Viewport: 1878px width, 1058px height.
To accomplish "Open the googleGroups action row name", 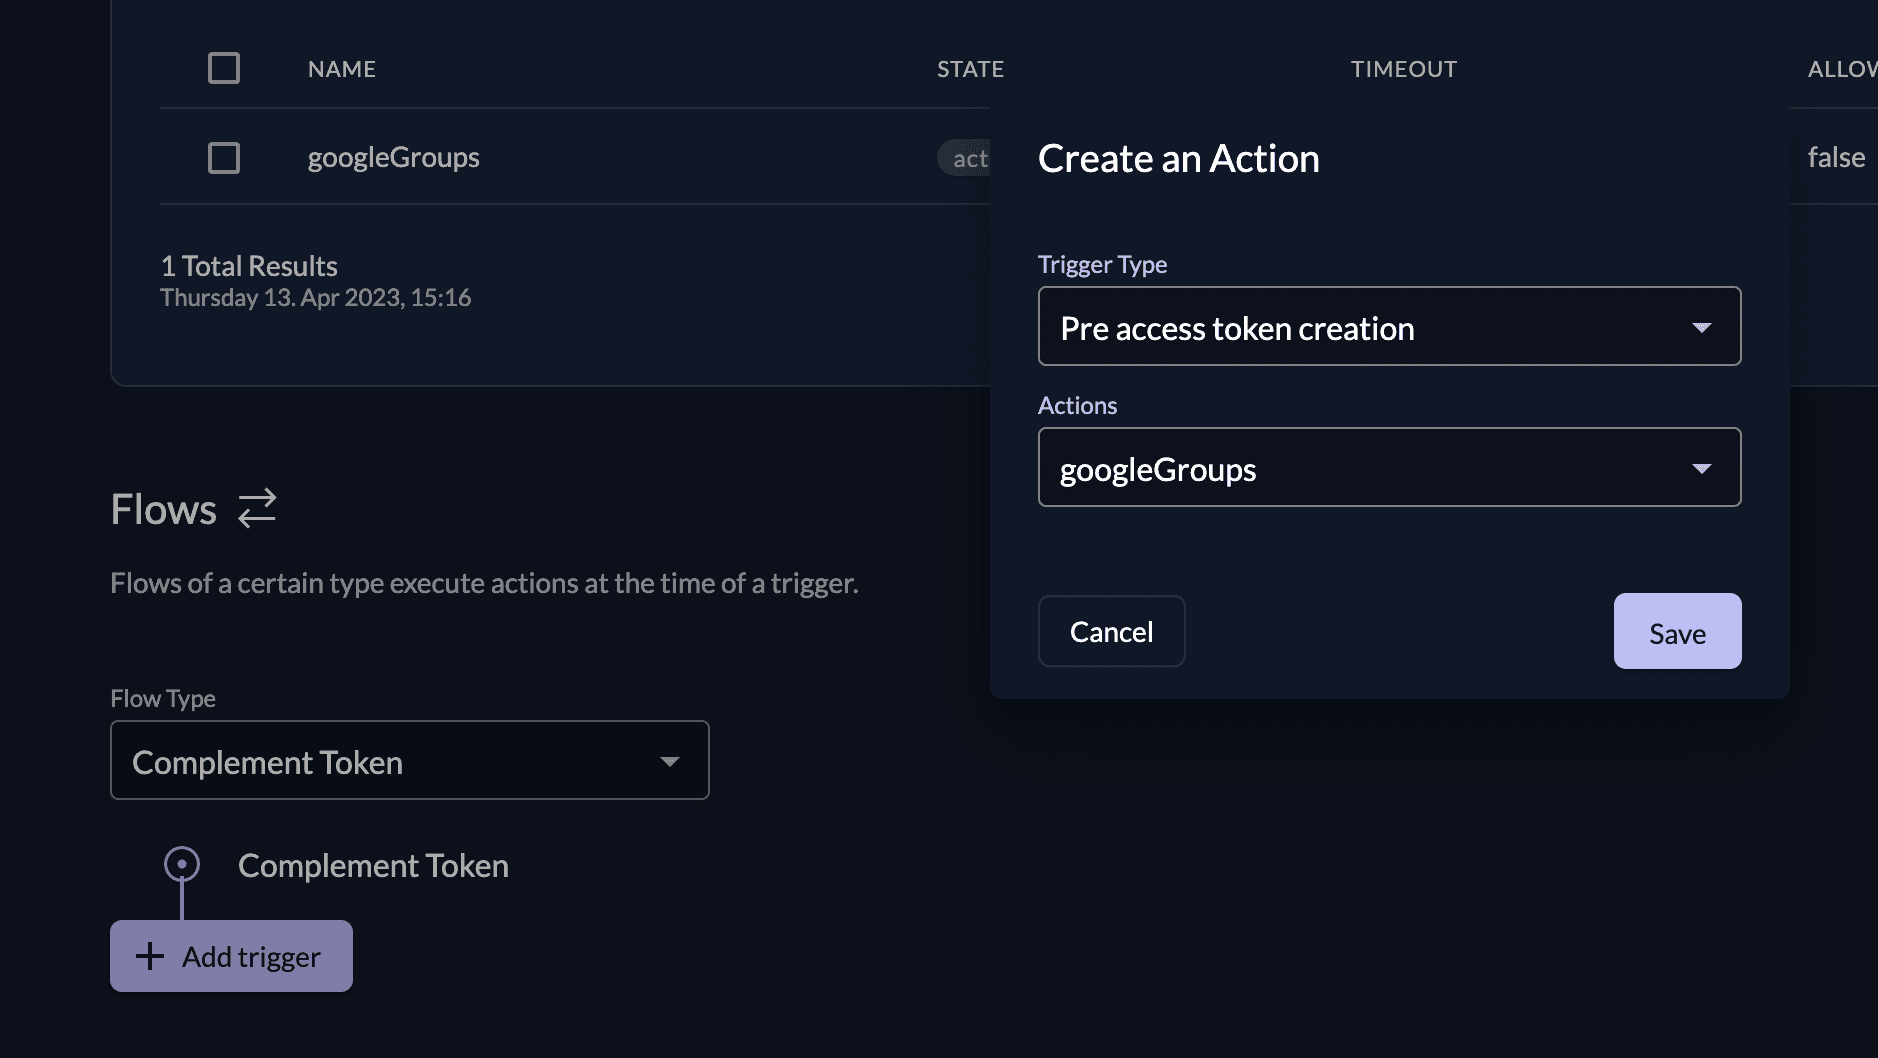I will coord(393,157).
